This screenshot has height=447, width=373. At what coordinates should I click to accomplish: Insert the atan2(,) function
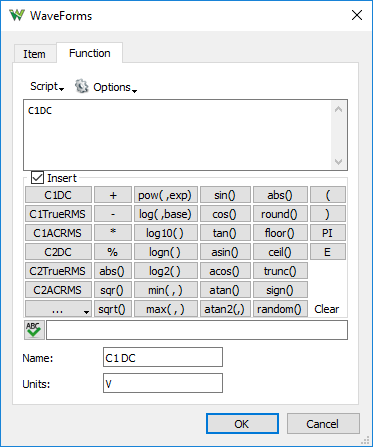[x=225, y=309]
